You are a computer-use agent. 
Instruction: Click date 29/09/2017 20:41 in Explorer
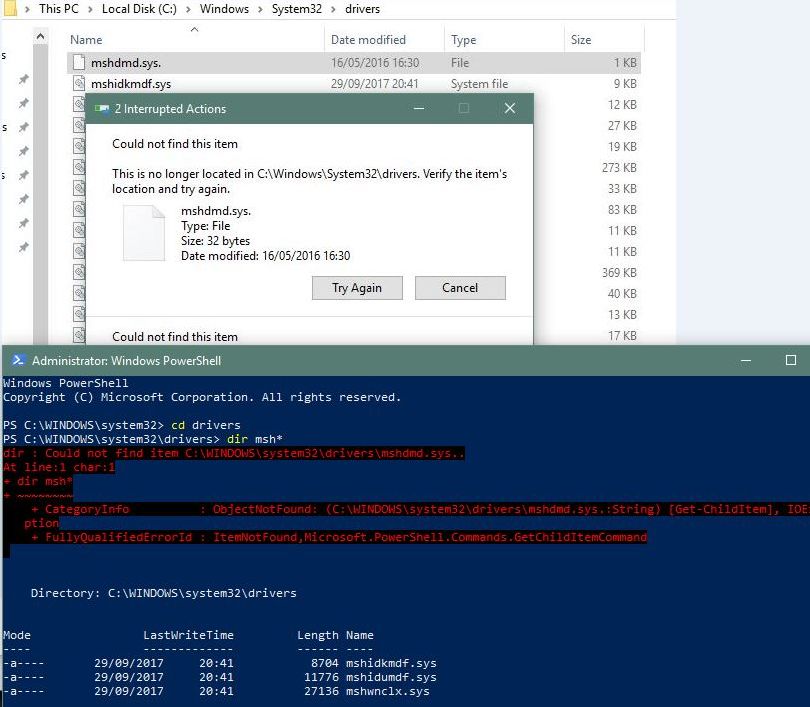pos(375,84)
